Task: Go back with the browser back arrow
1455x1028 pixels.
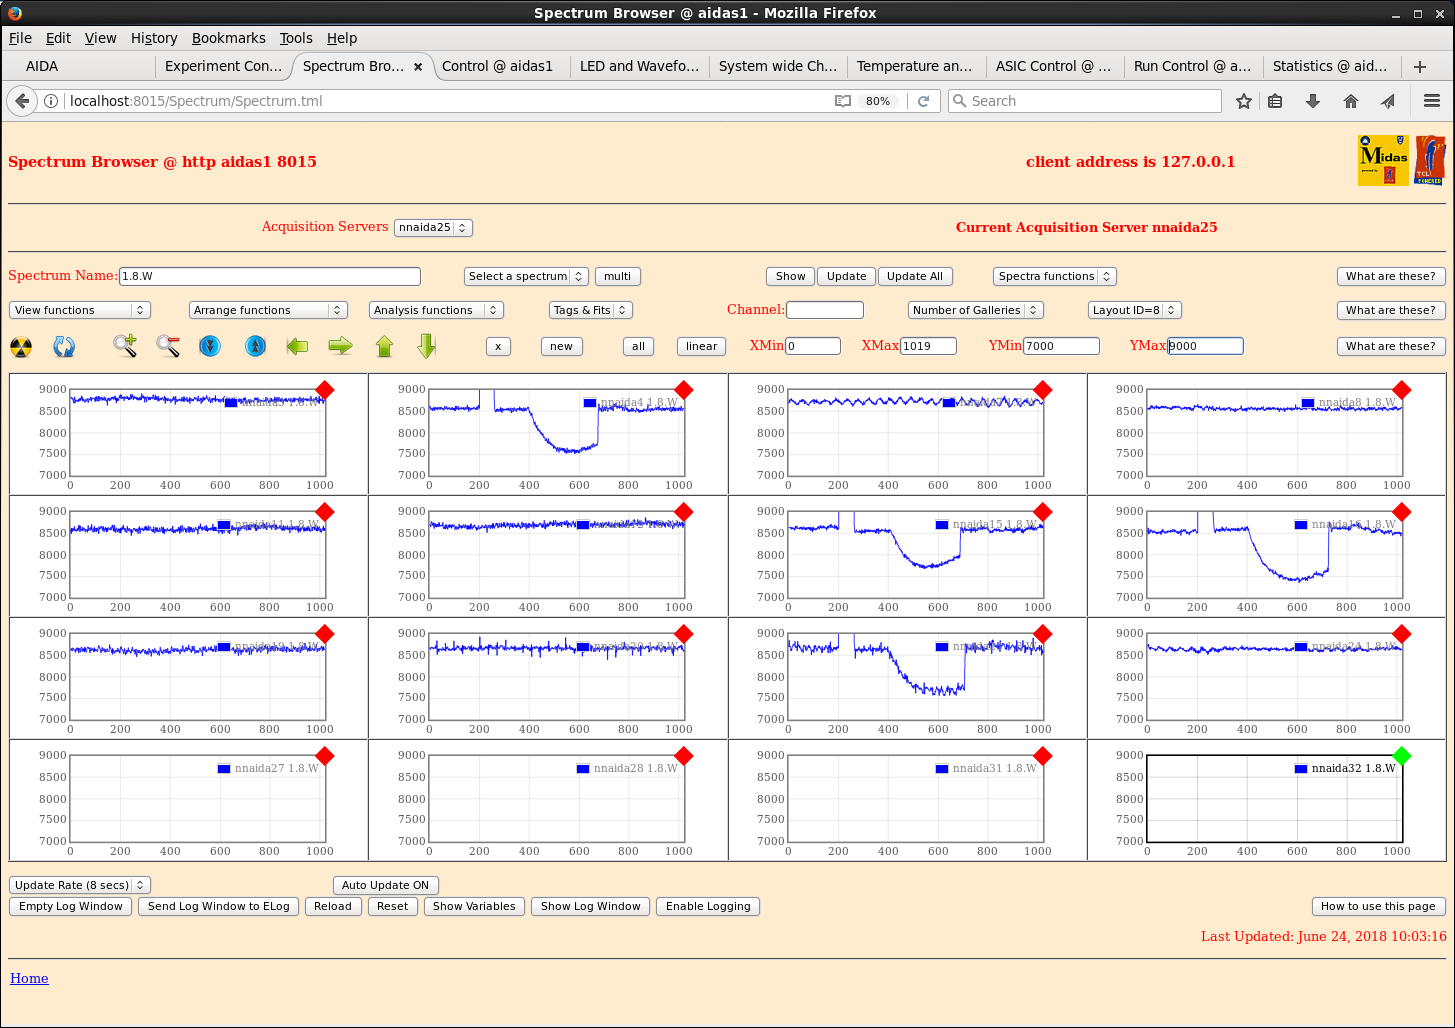Action: click(x=22, y=101)
